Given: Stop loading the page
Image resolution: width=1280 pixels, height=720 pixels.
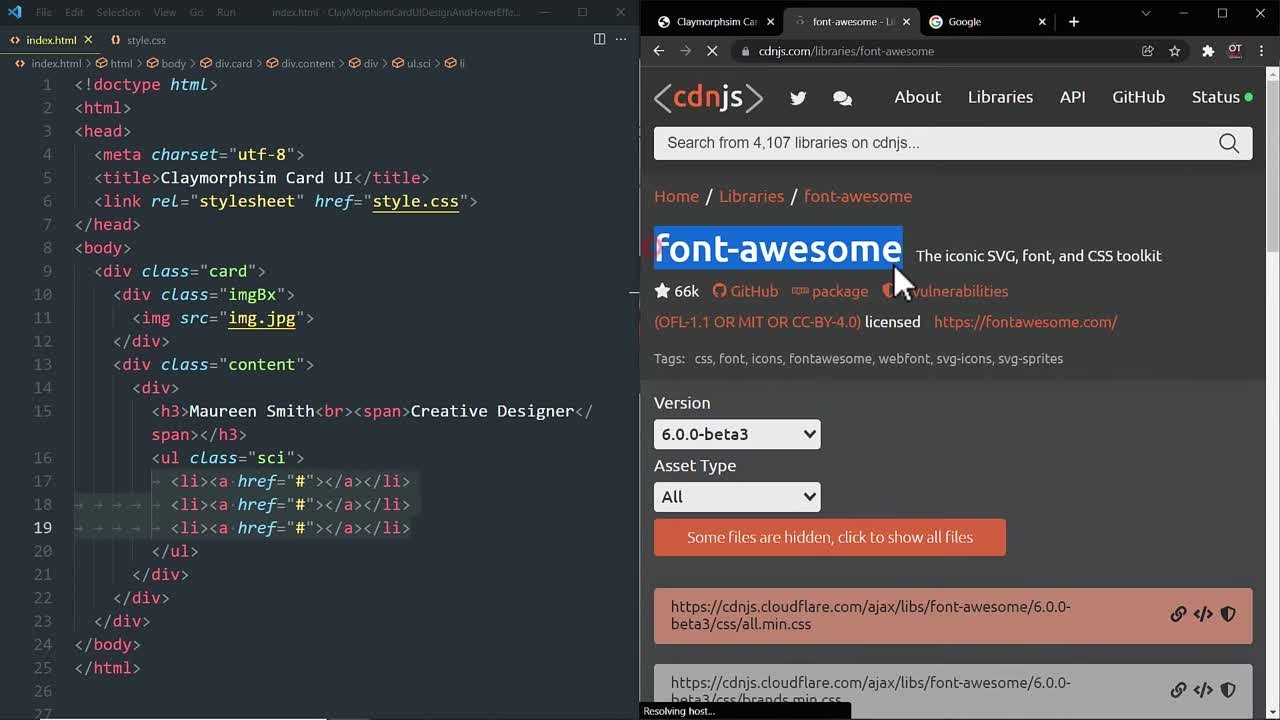Looking at the screenshot, I should point(714,51).
